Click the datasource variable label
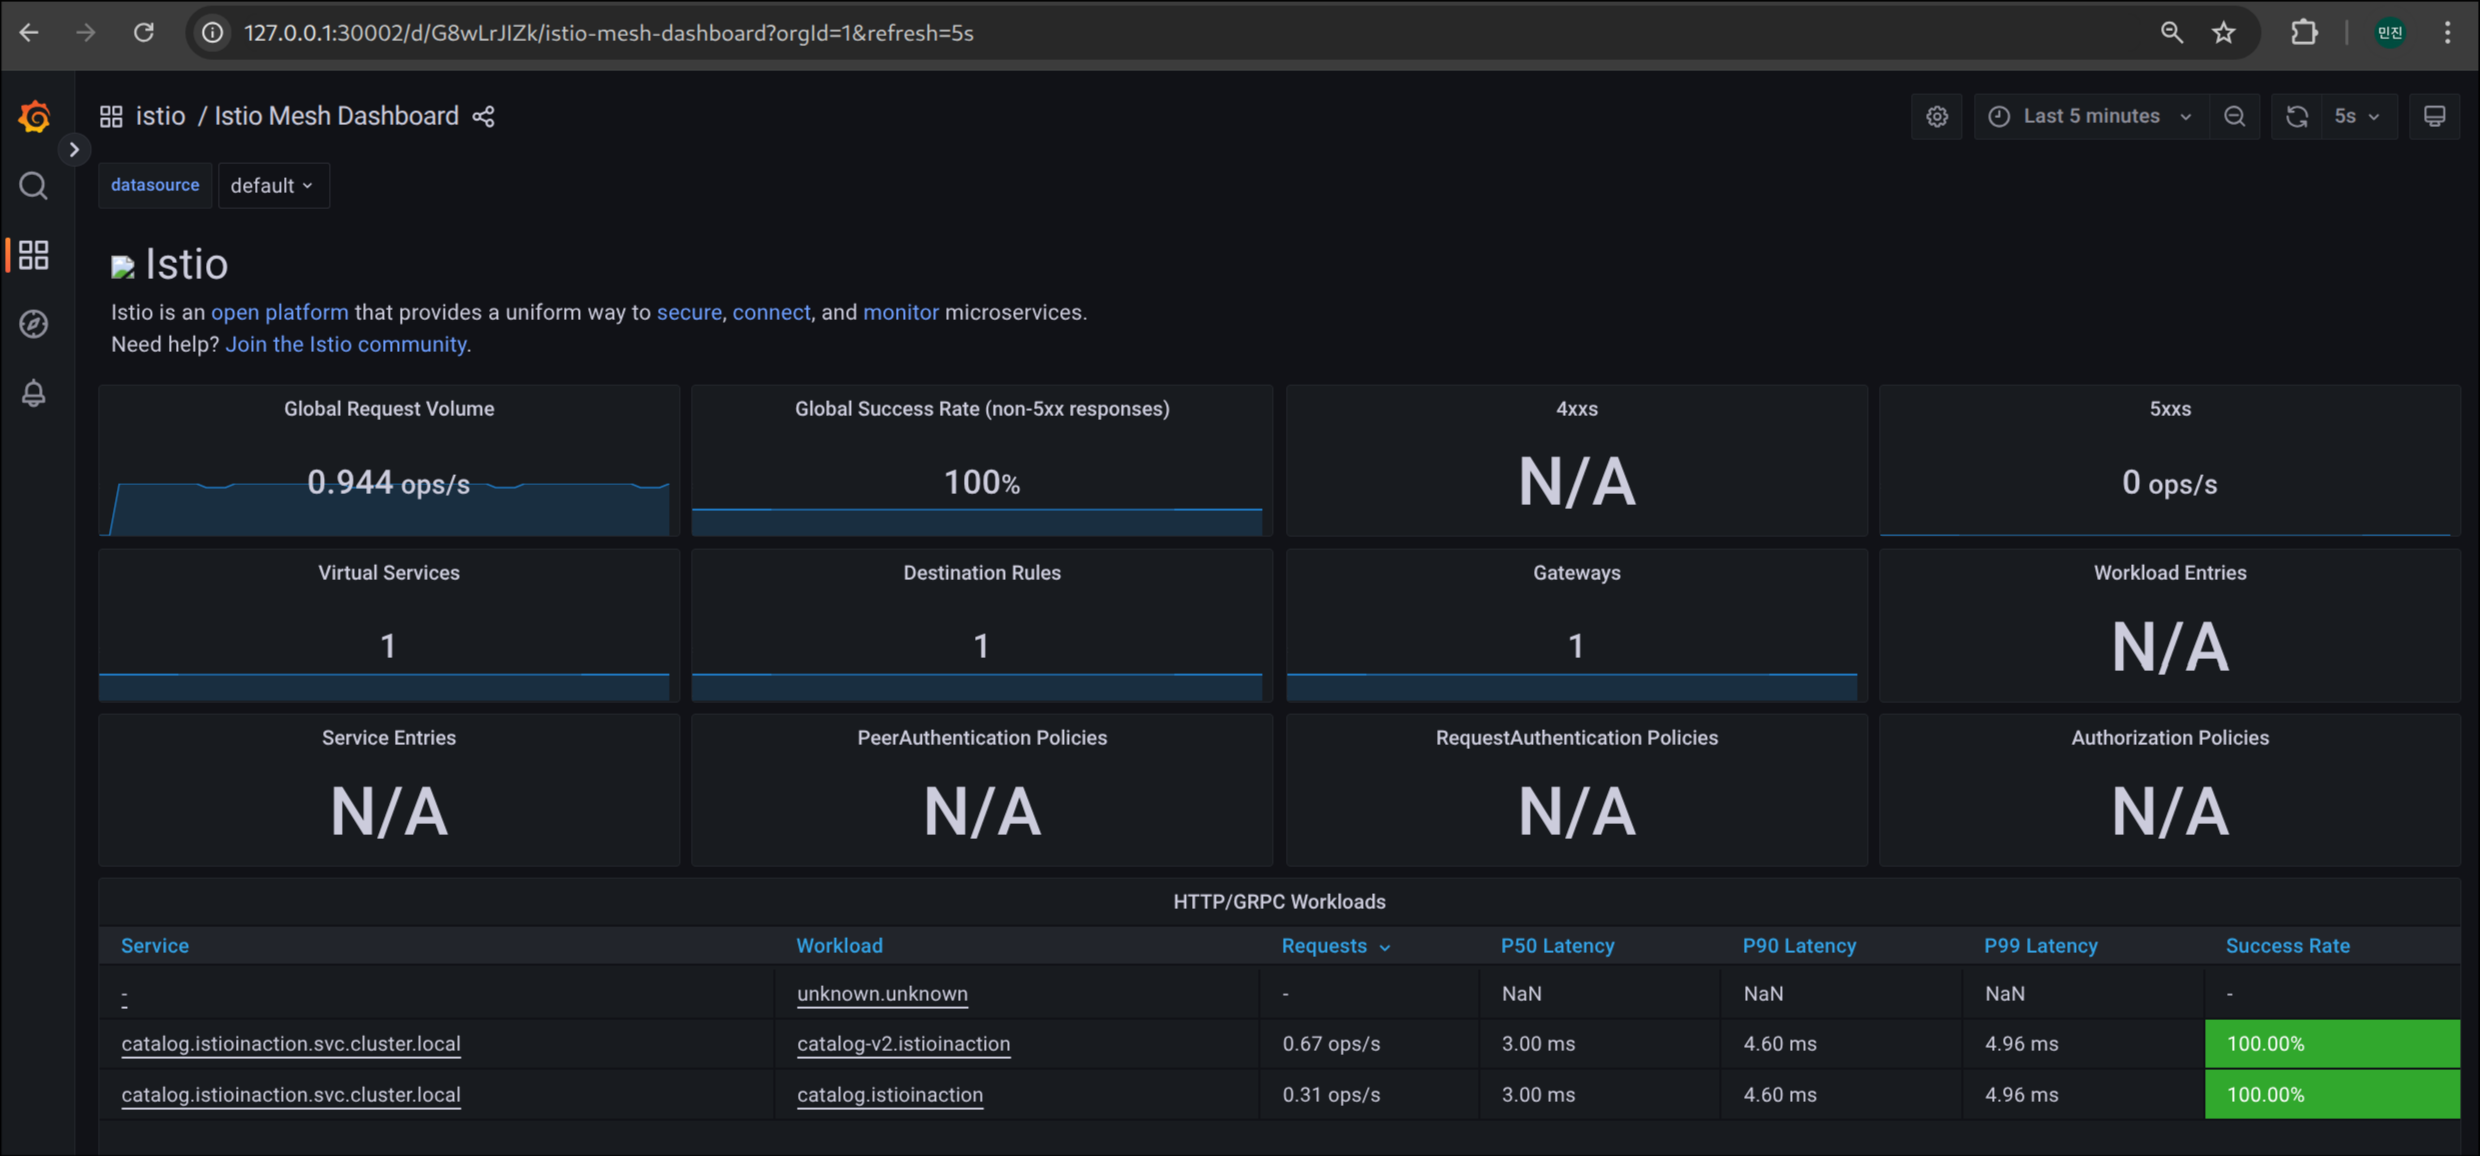The width and height of the screenshot is (2480, 1156). coord(155,185)
